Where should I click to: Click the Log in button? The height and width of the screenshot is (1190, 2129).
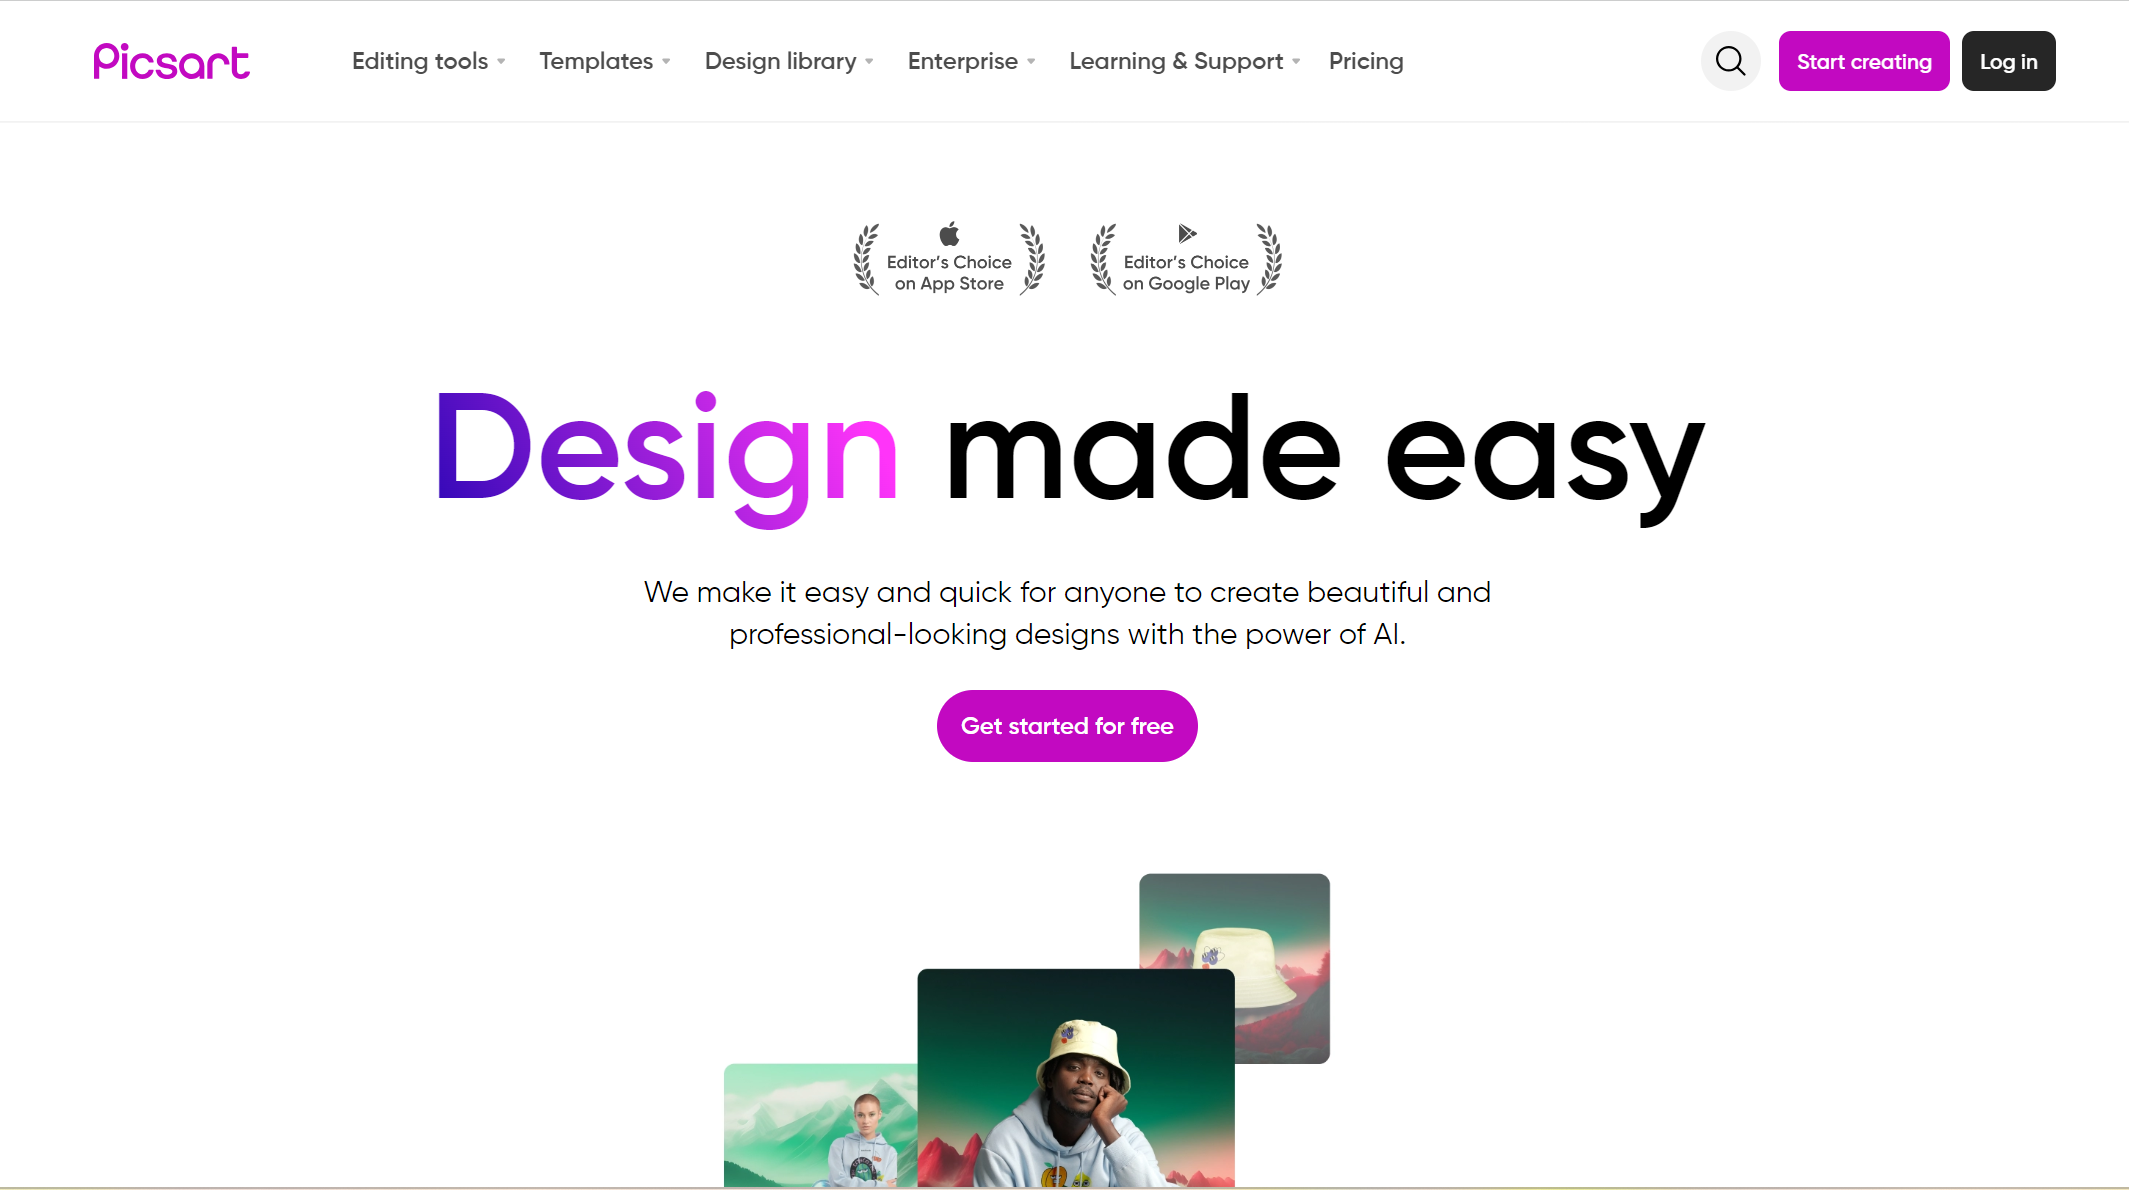[2009, 61]
